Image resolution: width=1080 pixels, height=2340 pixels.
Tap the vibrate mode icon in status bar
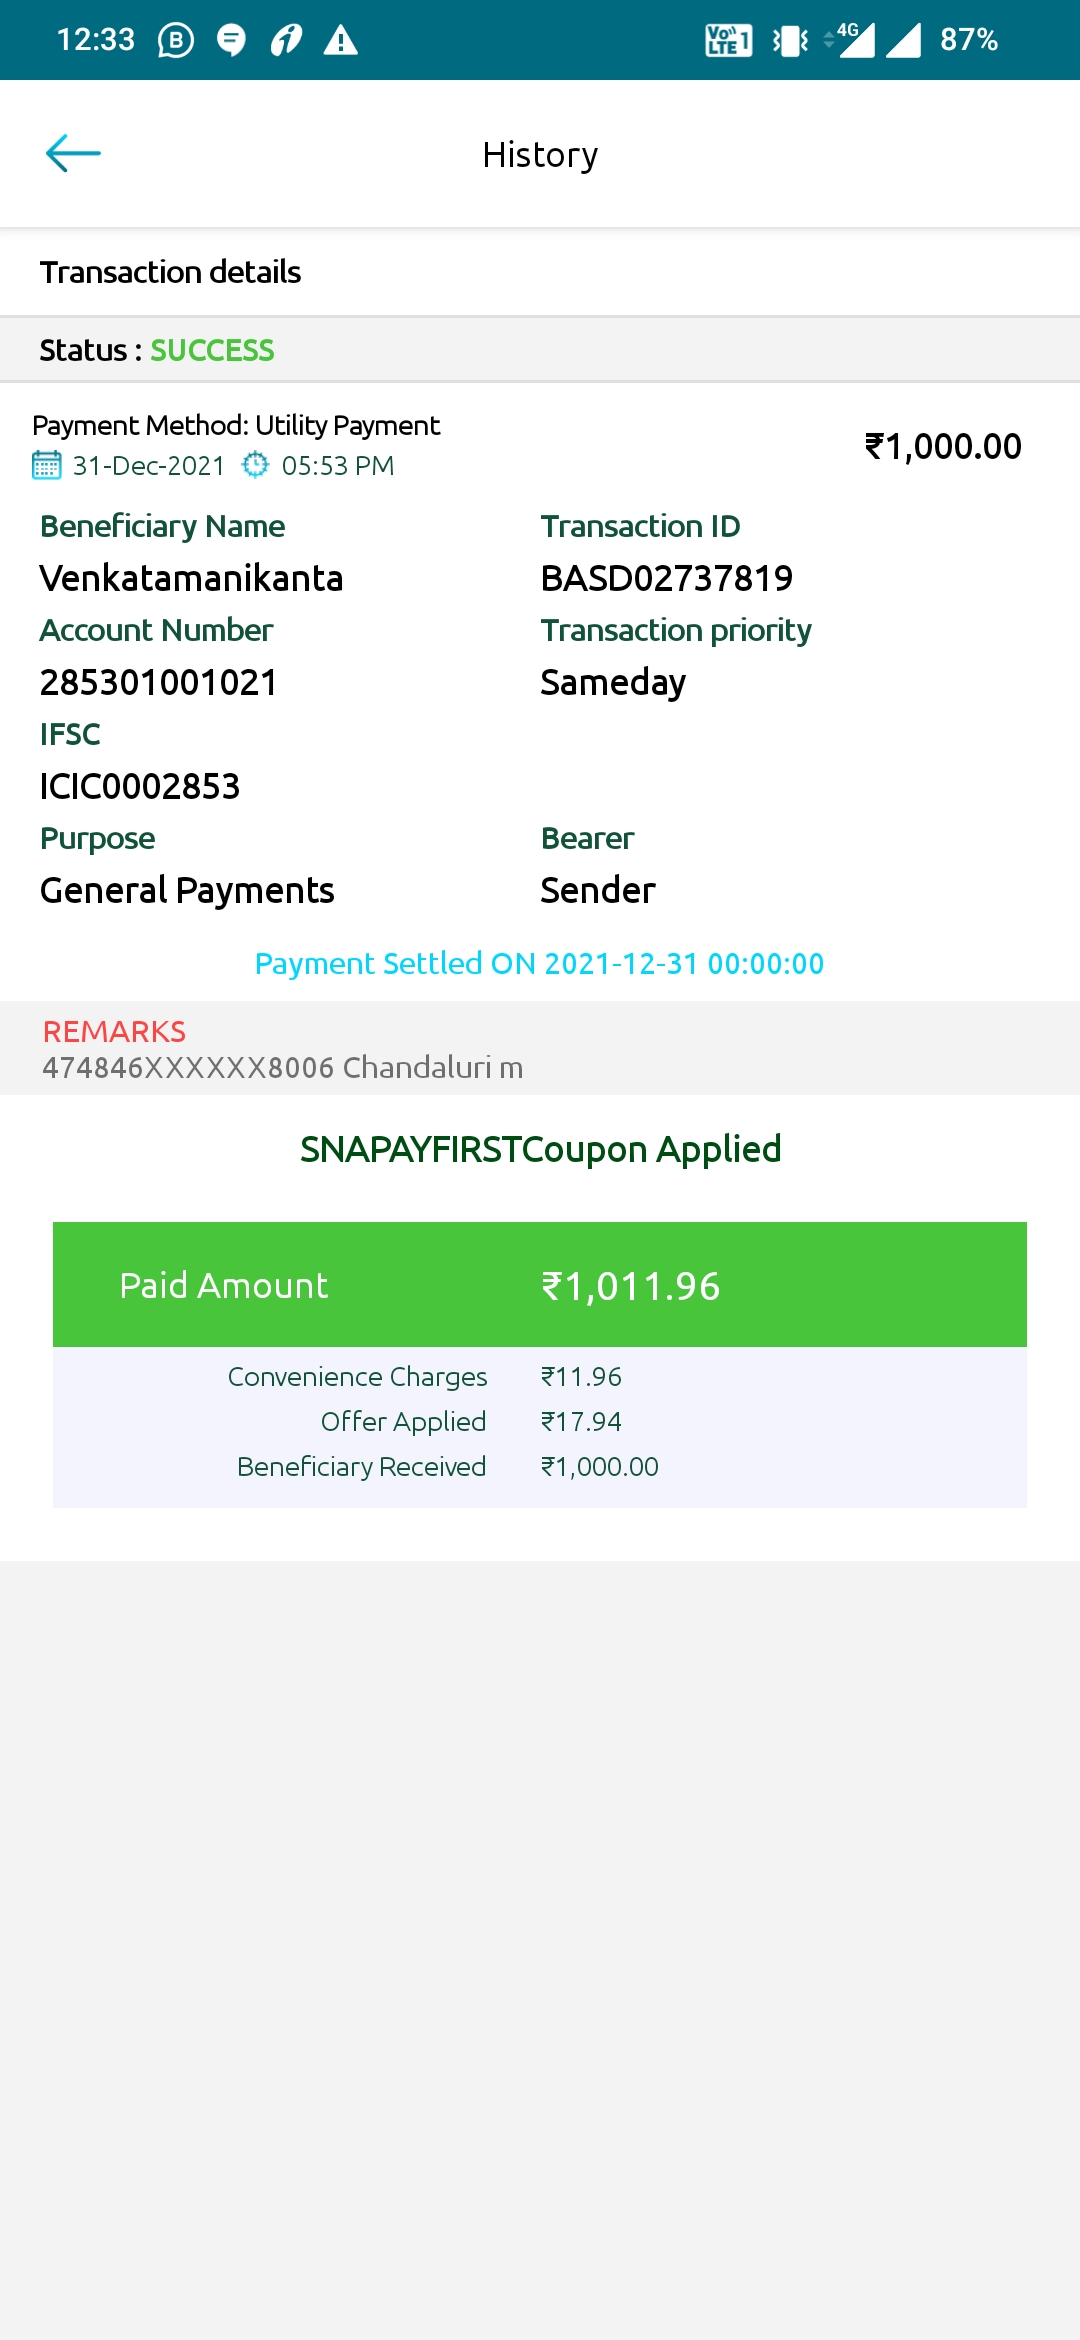790,40
